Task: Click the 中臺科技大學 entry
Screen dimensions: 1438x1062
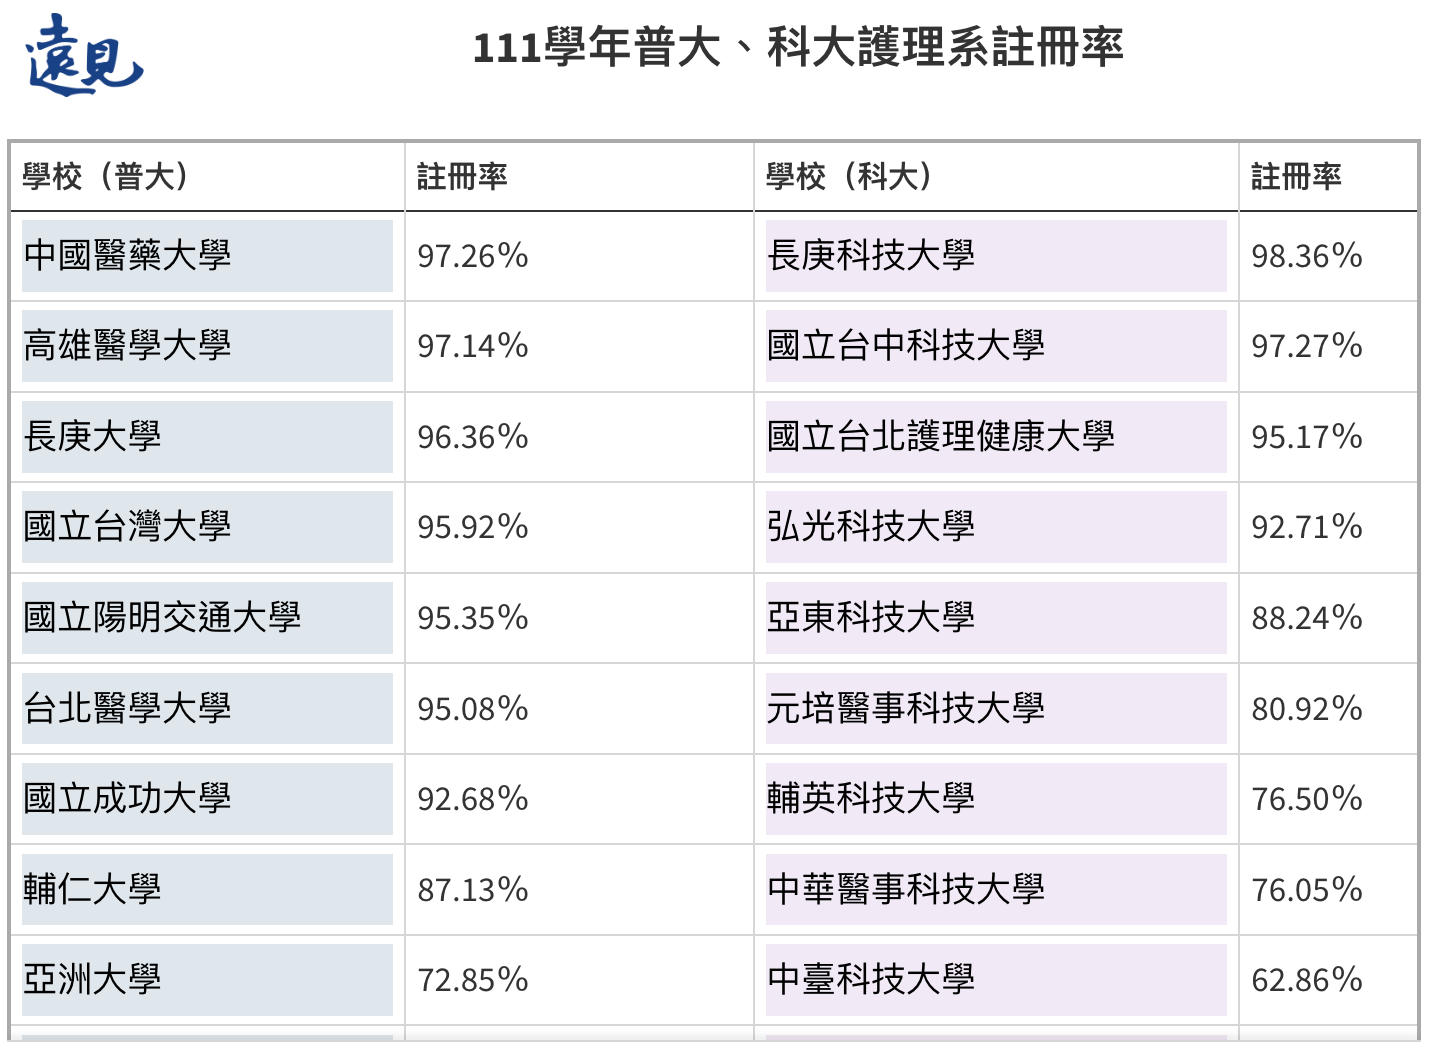Action: coord(996,980)
